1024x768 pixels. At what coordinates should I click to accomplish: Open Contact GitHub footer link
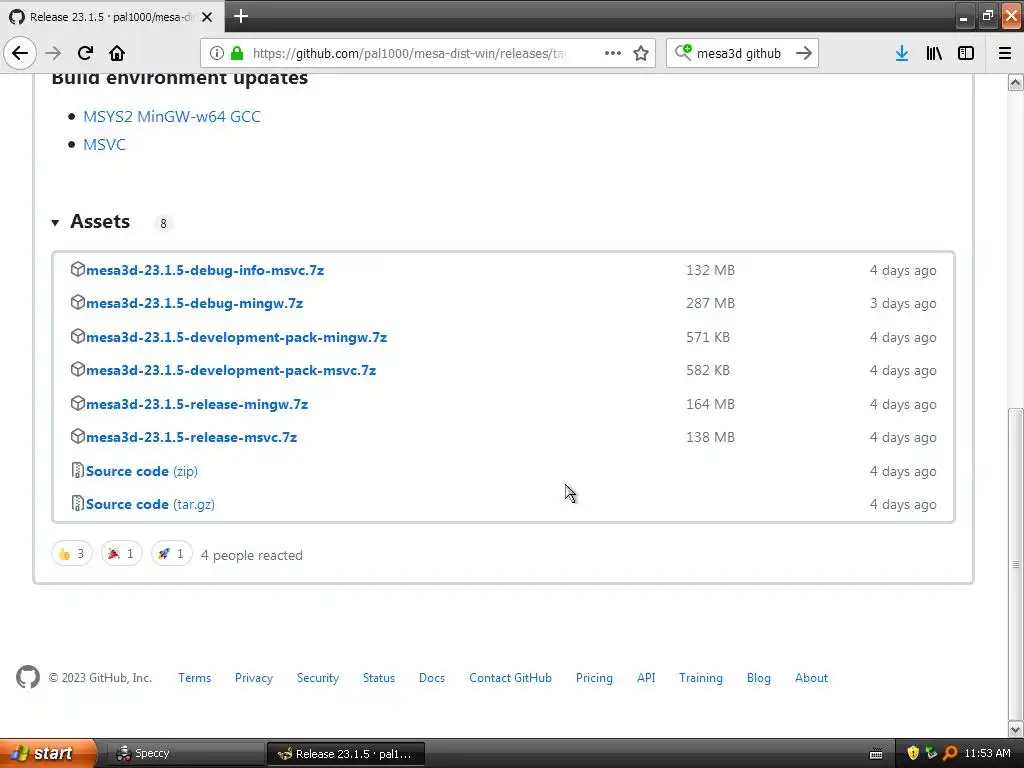[x=510, y=678]
